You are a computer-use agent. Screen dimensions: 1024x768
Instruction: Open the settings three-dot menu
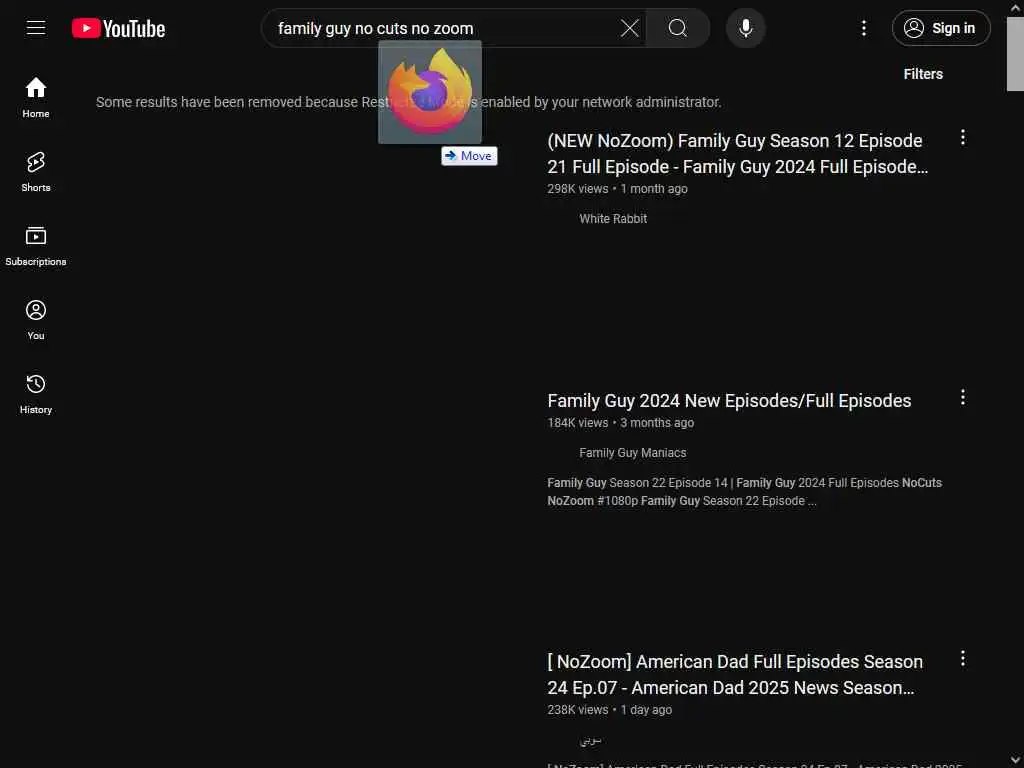(864, 28)
